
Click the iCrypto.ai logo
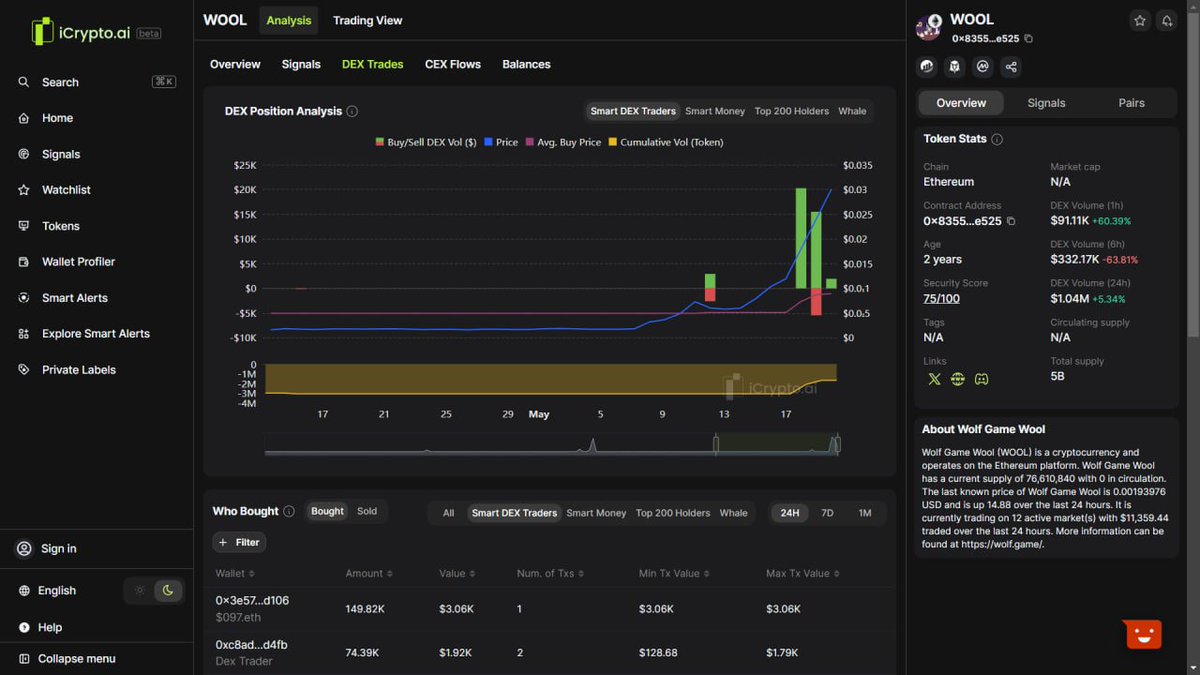[96, 32]
